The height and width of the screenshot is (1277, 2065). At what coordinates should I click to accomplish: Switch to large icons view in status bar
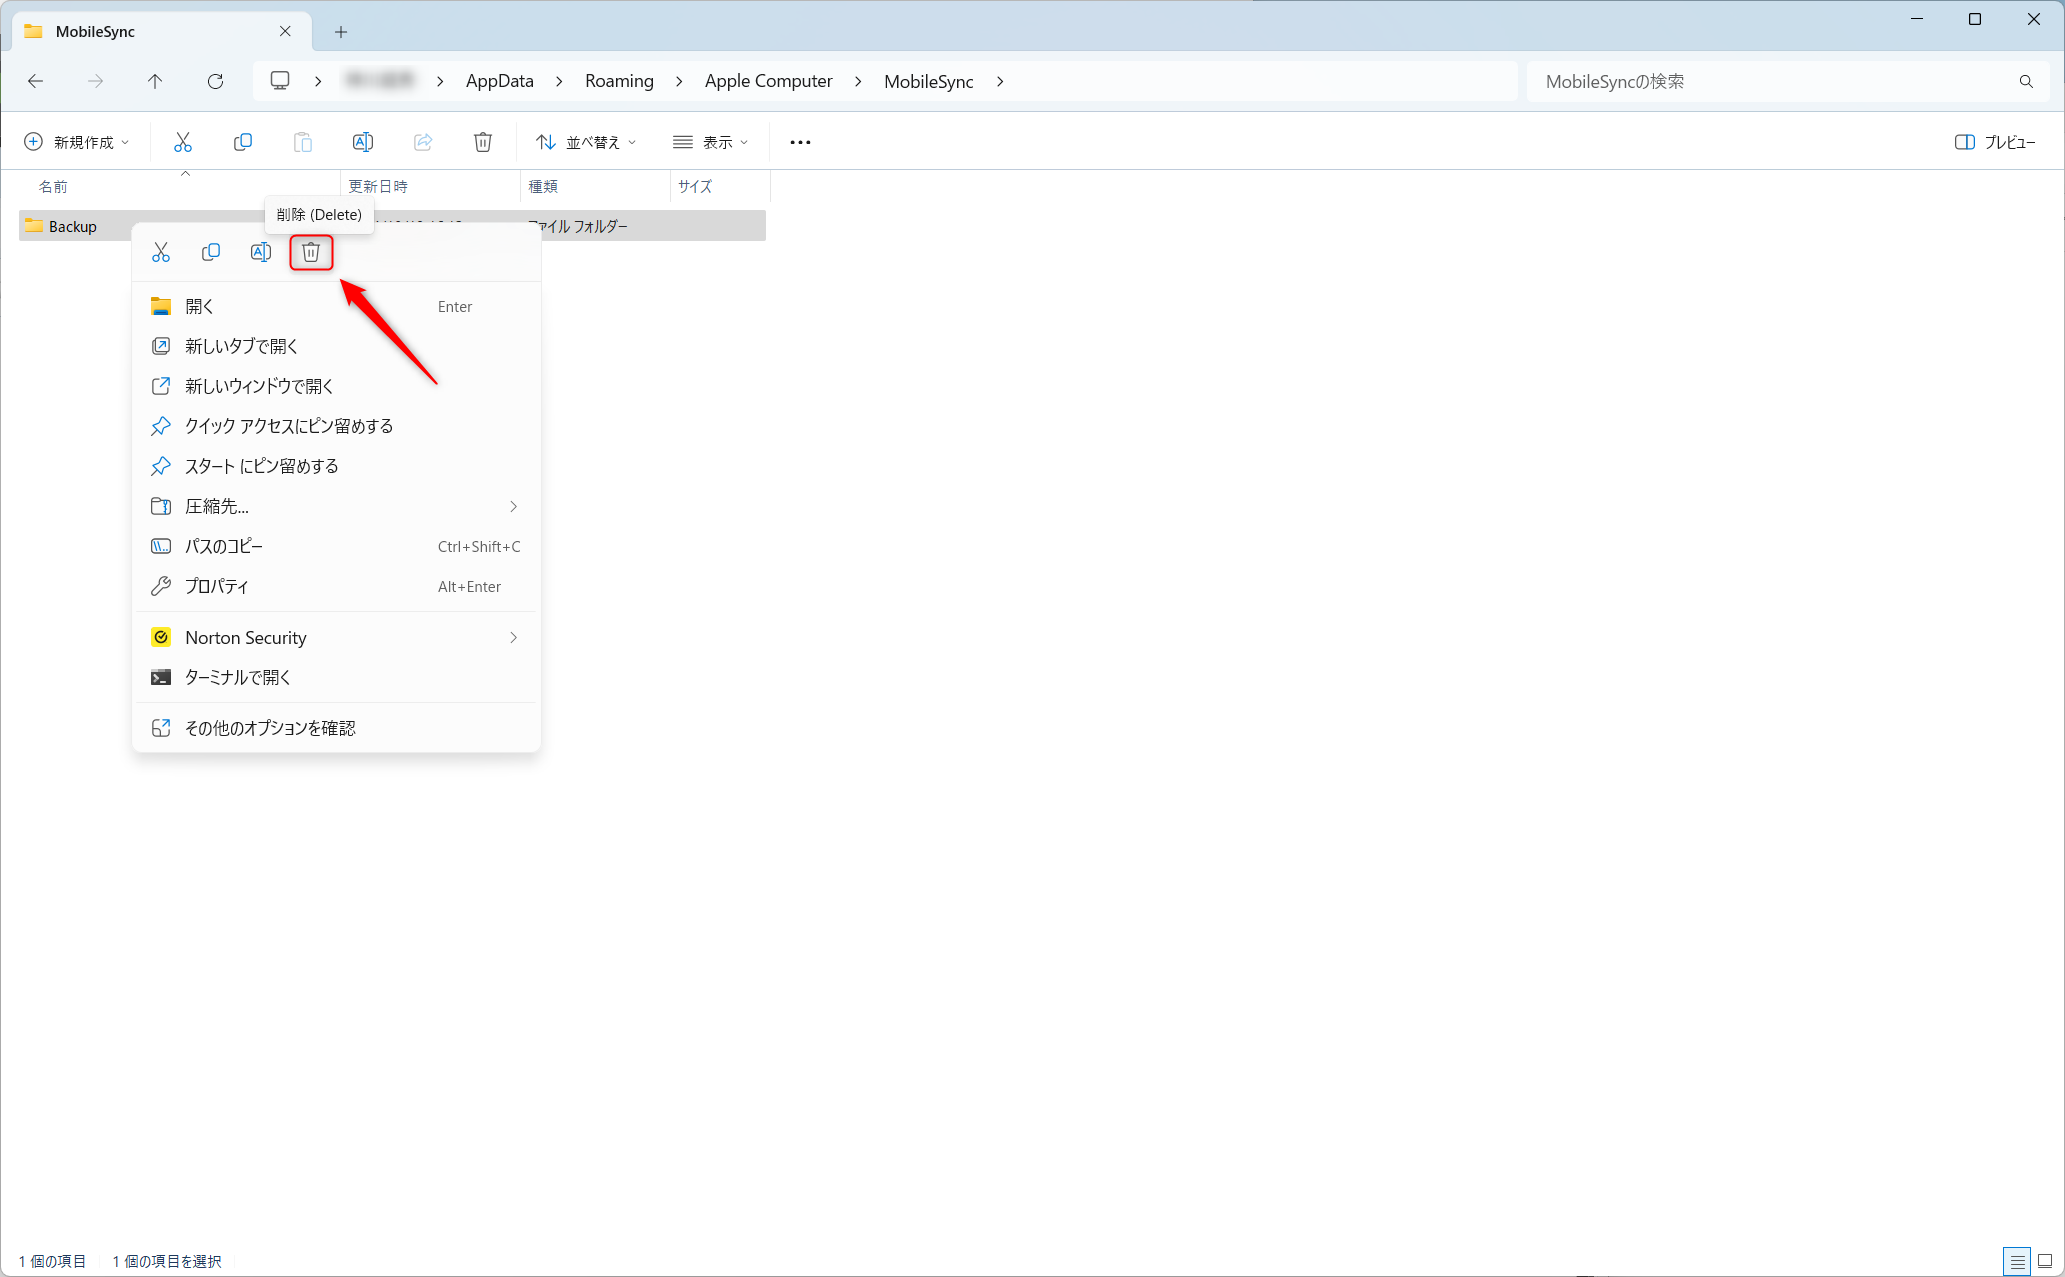click(x=2045, y=1261)
